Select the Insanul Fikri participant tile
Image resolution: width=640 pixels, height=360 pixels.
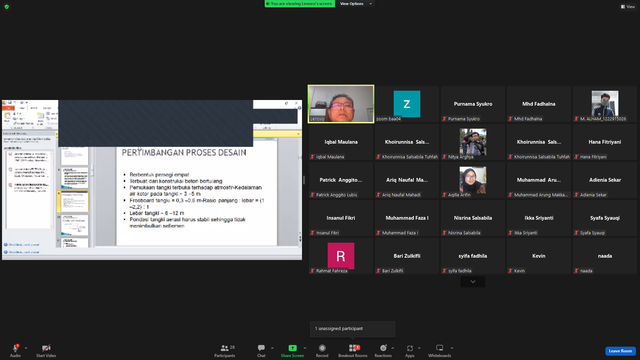341,218
